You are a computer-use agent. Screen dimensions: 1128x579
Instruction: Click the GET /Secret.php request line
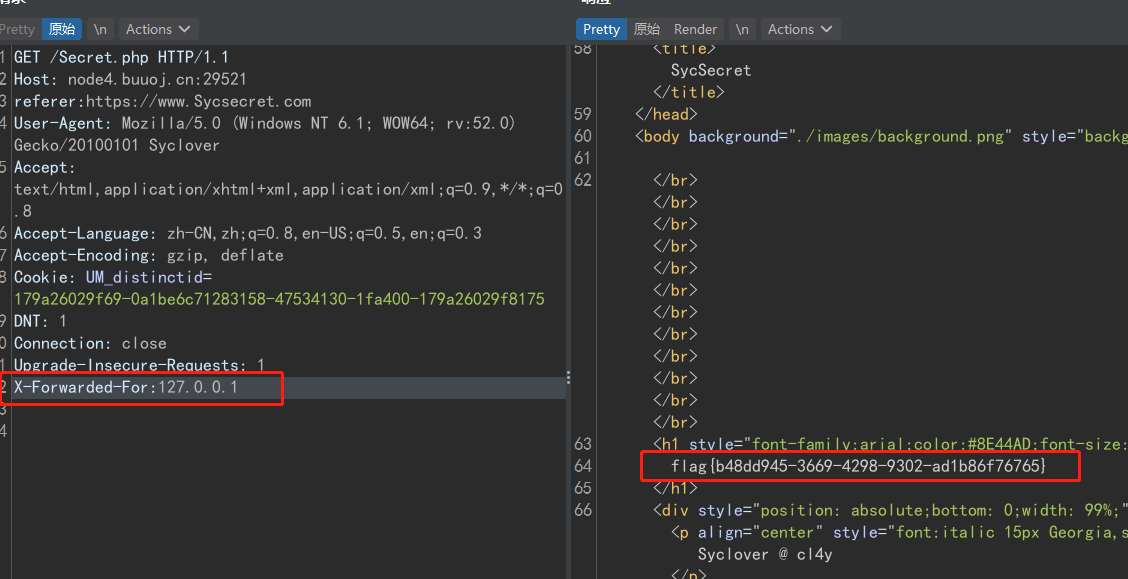click(x=121, y=57)
